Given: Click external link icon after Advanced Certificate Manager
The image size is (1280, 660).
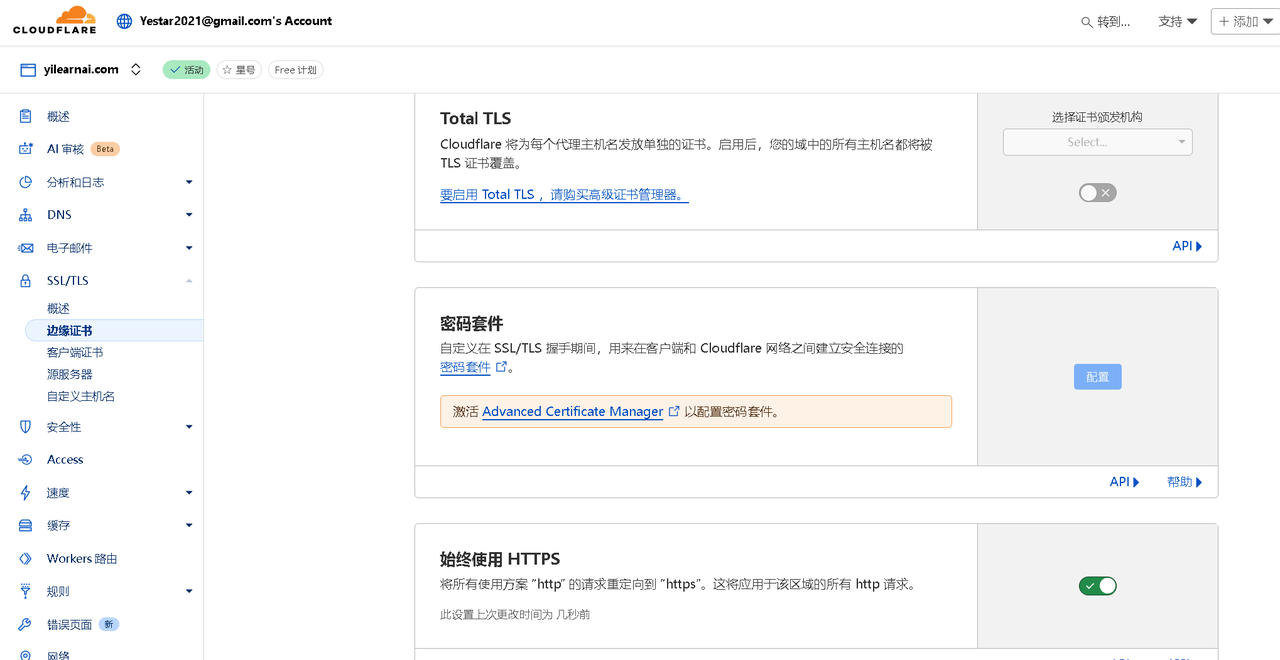Looking at the screenshot, I should (x=674, y=411).
